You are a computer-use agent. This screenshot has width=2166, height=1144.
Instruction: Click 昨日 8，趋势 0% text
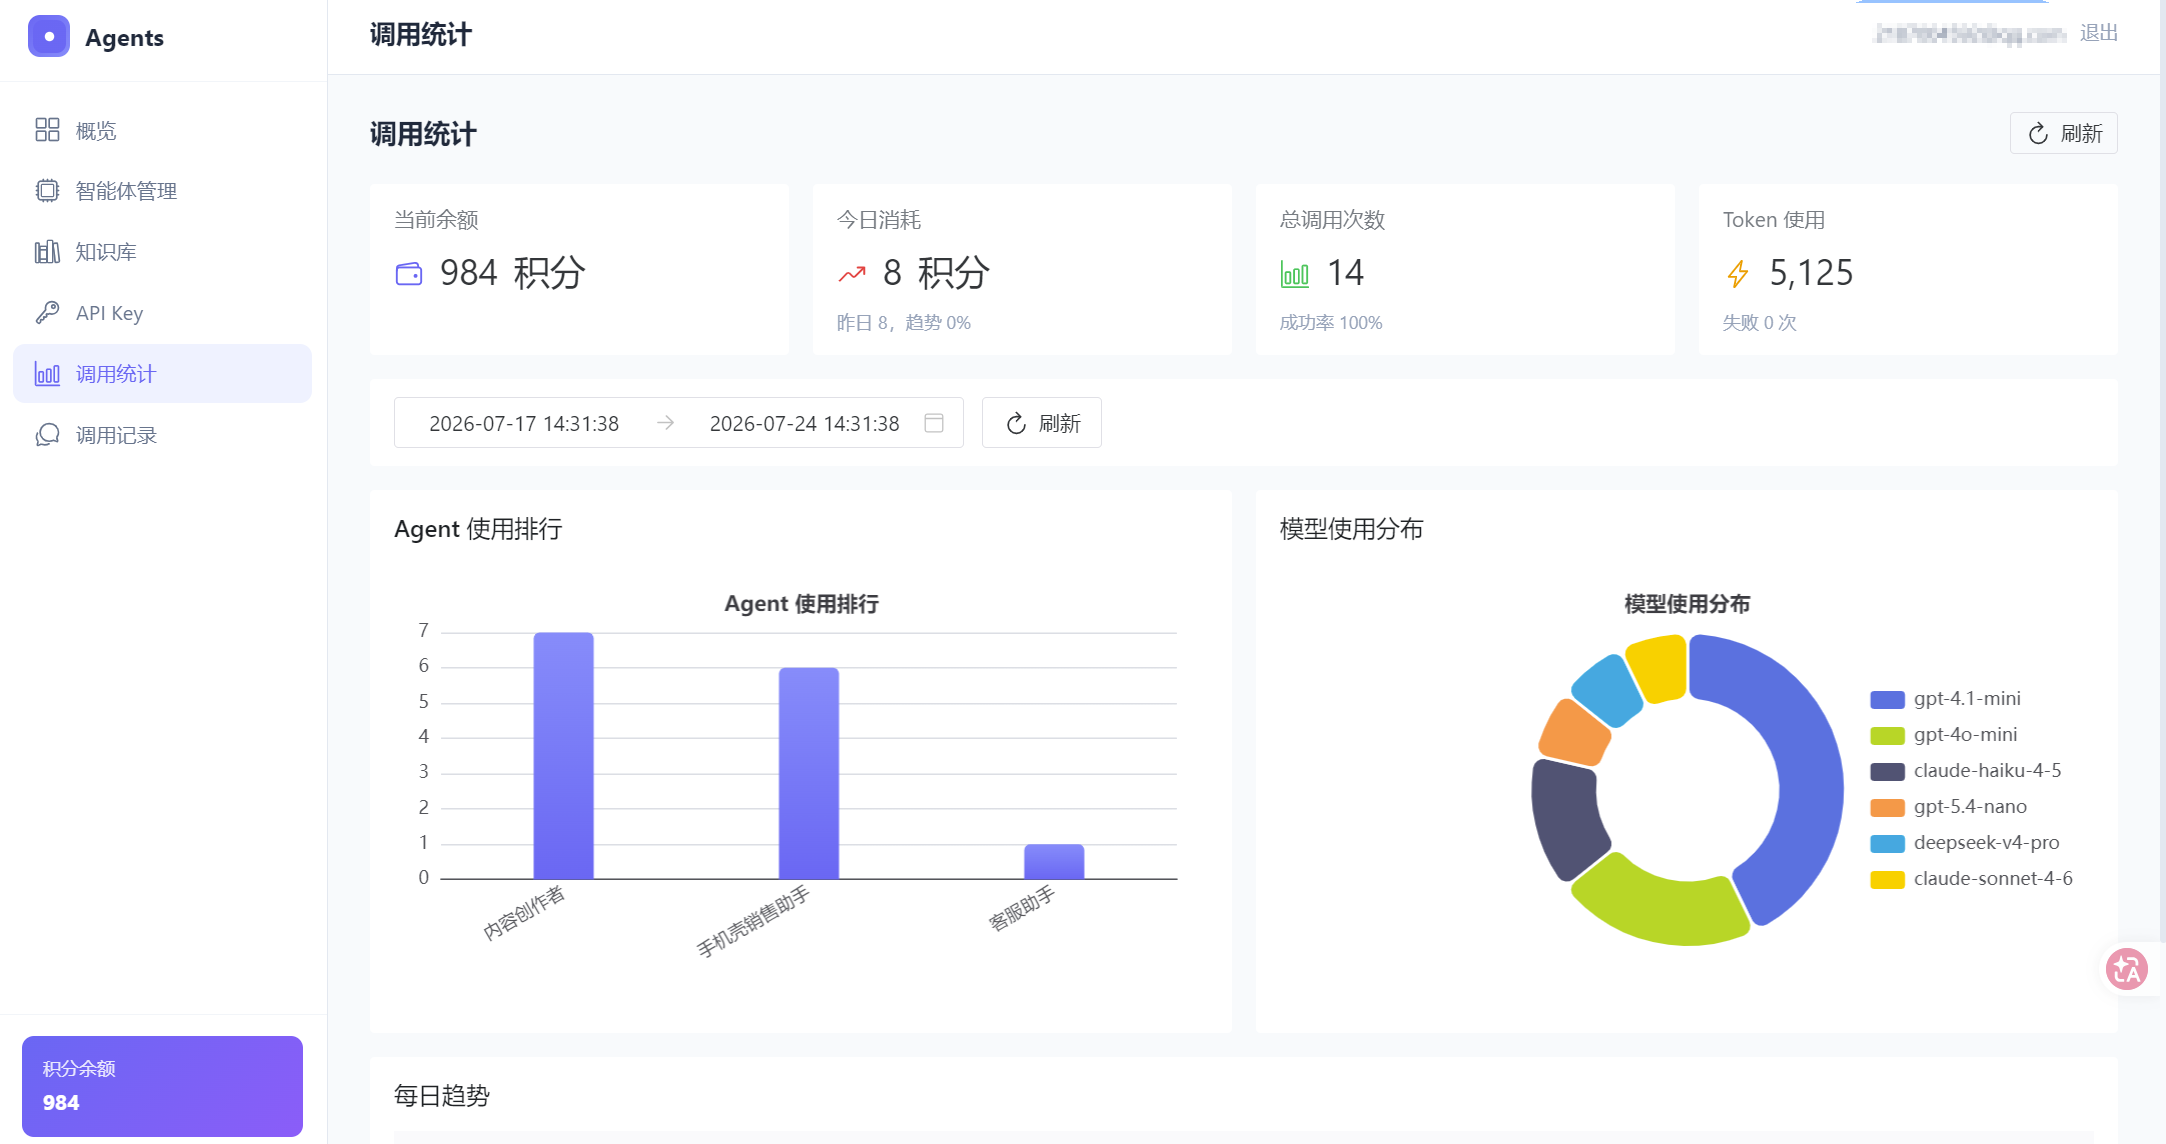coord(904,323)
